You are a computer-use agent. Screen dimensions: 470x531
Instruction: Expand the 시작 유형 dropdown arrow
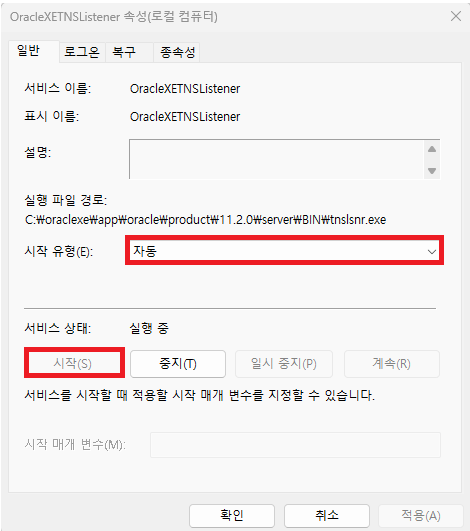click(x=431, y=252)
